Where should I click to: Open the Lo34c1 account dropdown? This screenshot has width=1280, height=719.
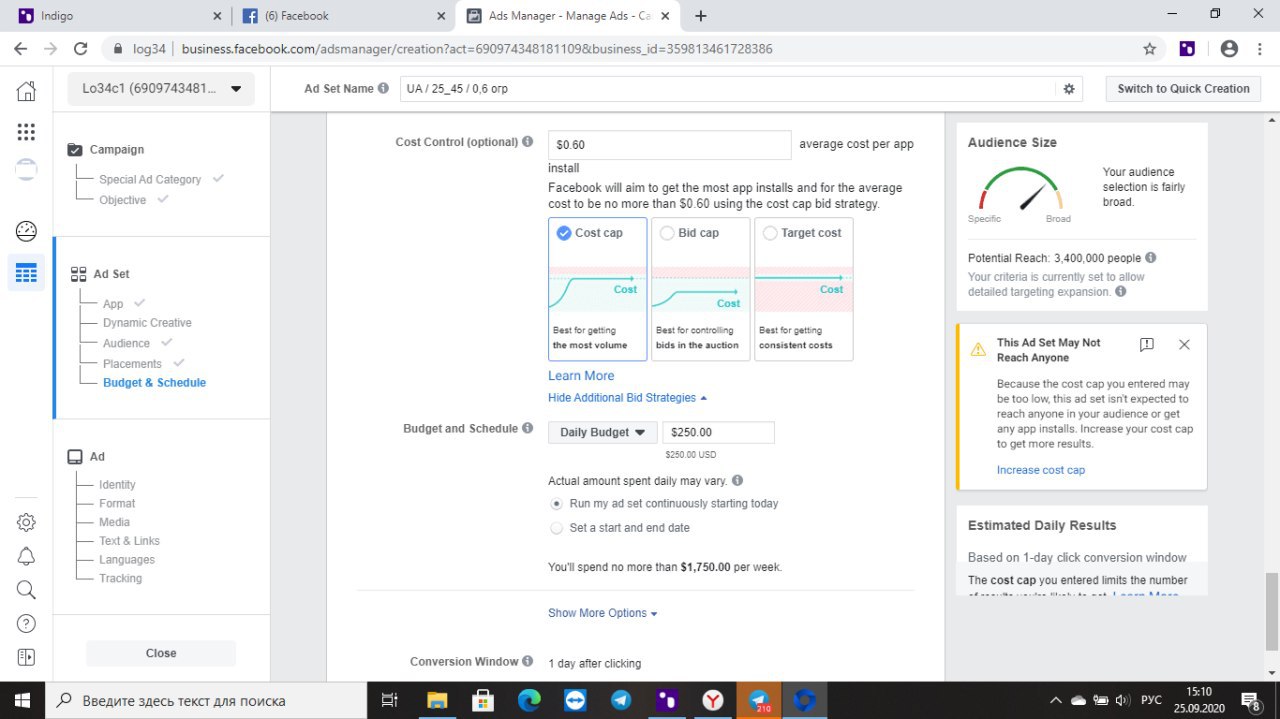pyautogui.click(x=161, y=89)
